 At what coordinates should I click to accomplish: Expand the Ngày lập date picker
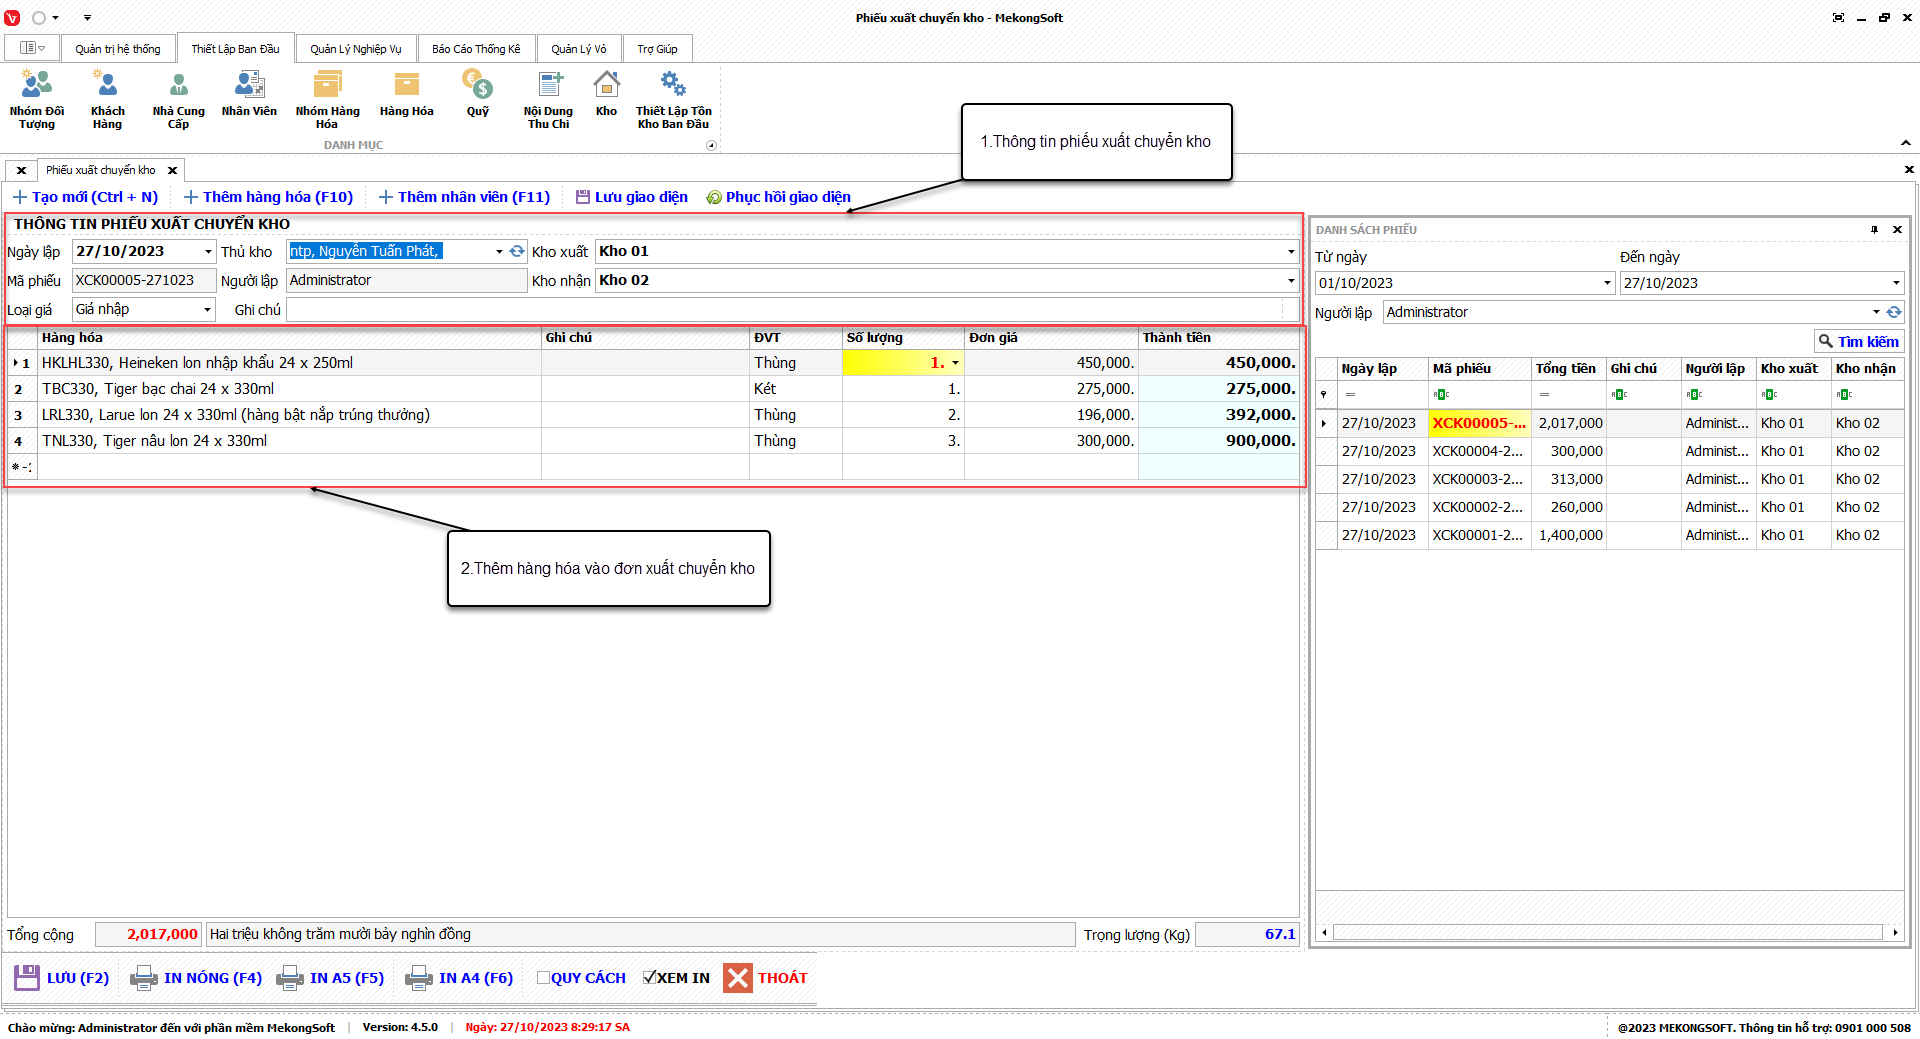click(x=208, y=252)
